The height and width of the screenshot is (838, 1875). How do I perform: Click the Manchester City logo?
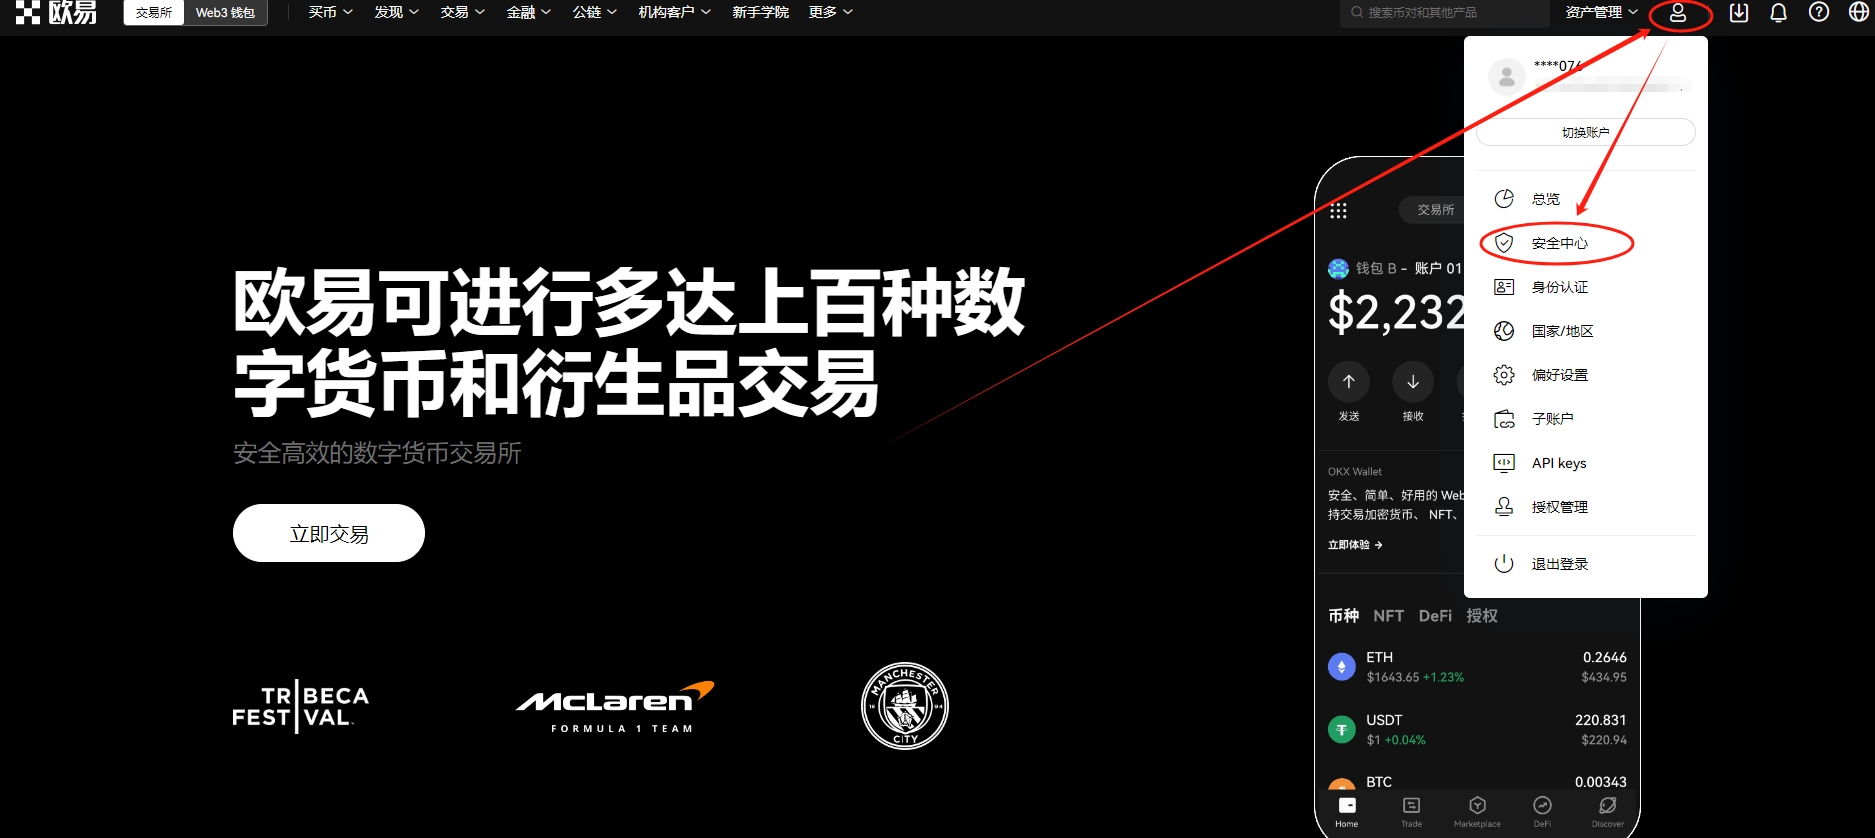[x=905, y=706]
